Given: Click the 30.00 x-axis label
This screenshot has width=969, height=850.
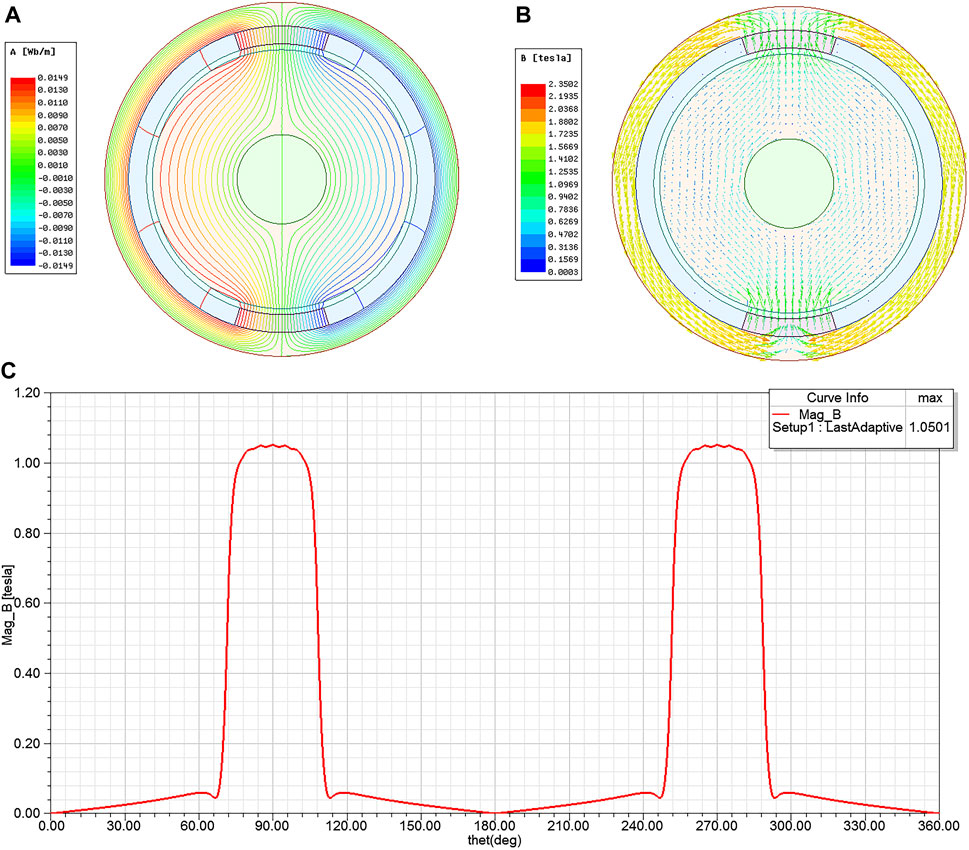Looking at the screenshot, I should [124, 826].
